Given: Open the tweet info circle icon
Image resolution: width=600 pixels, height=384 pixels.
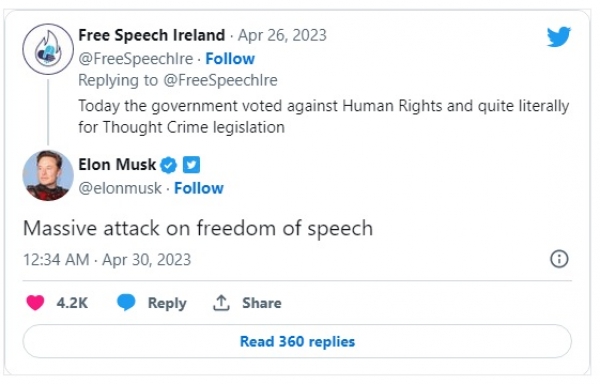Looking at the screenshot, I should coord(559,259).
